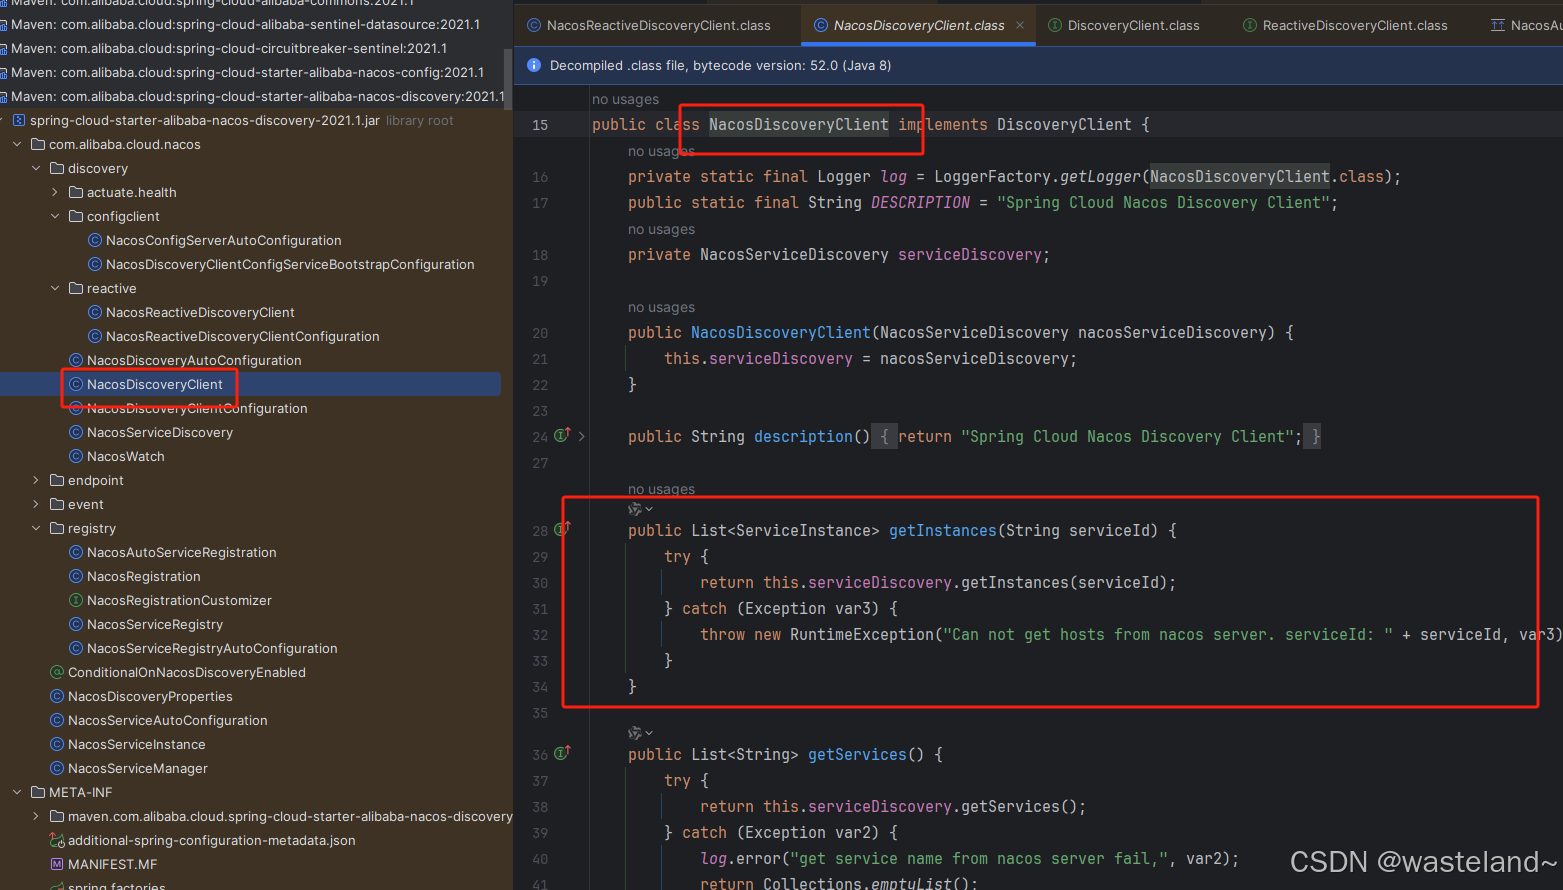Click the class icon of NacosAutoServiceRegistration
1563x890 pixels.
pos(76,552)
